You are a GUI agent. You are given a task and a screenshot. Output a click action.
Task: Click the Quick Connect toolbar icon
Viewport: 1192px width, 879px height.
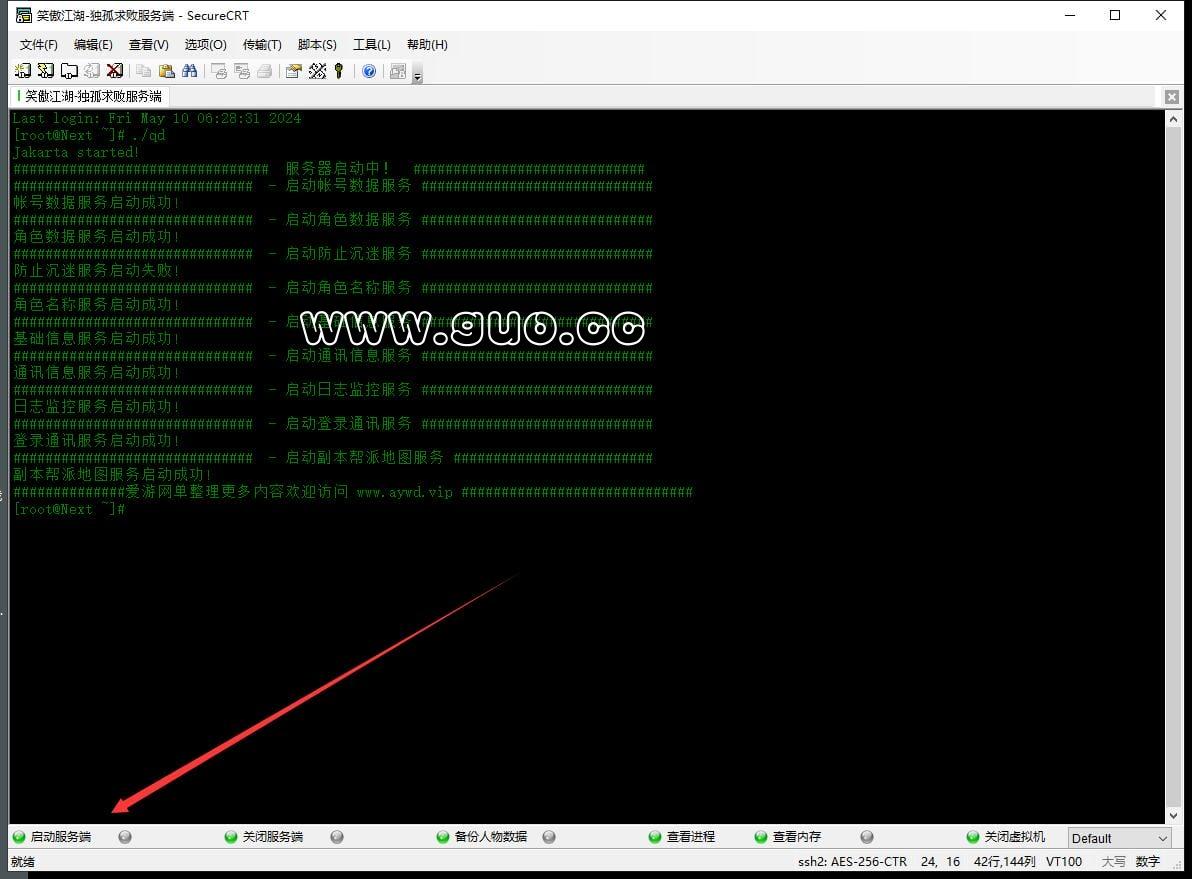pyautogui.click(x=46, y=71)
